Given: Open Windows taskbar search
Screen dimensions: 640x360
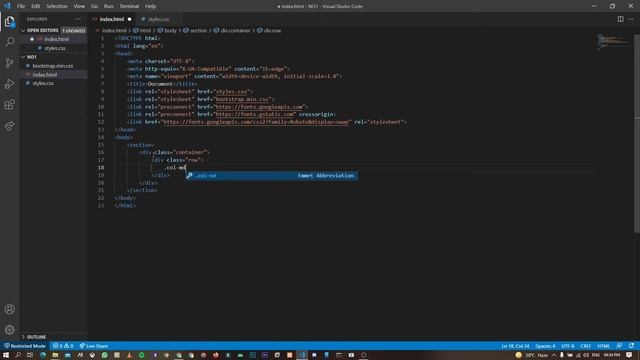Looking at the screenshot, I should (x=18, y=355).
